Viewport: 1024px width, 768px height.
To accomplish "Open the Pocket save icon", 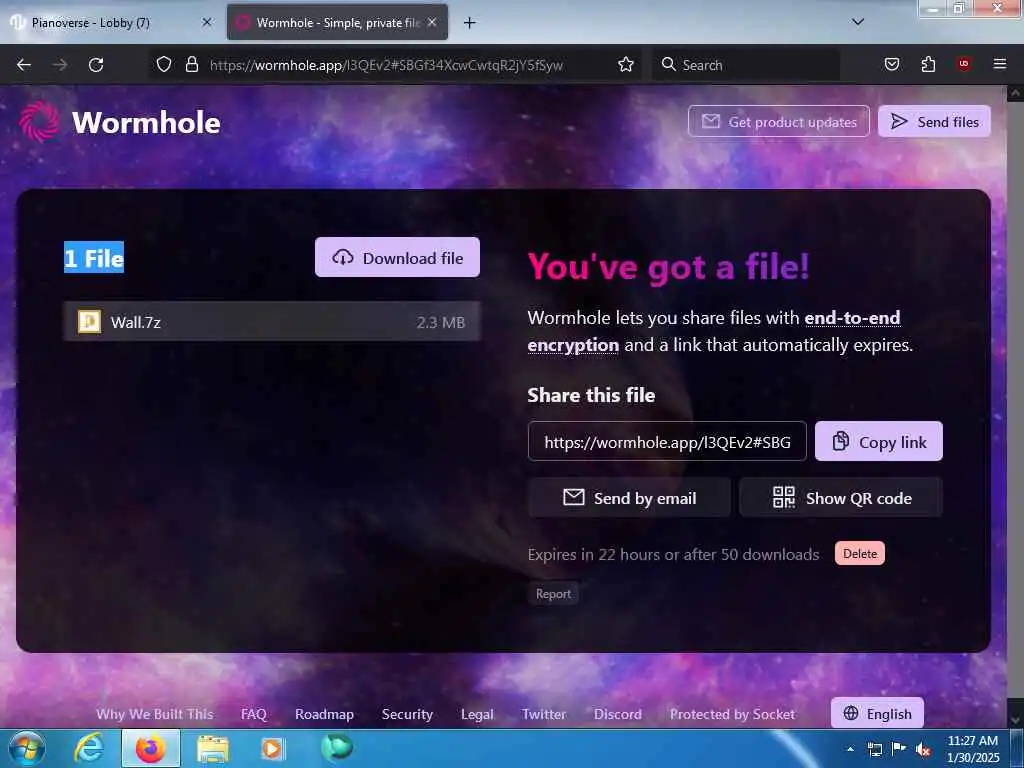I will [892, 64].
